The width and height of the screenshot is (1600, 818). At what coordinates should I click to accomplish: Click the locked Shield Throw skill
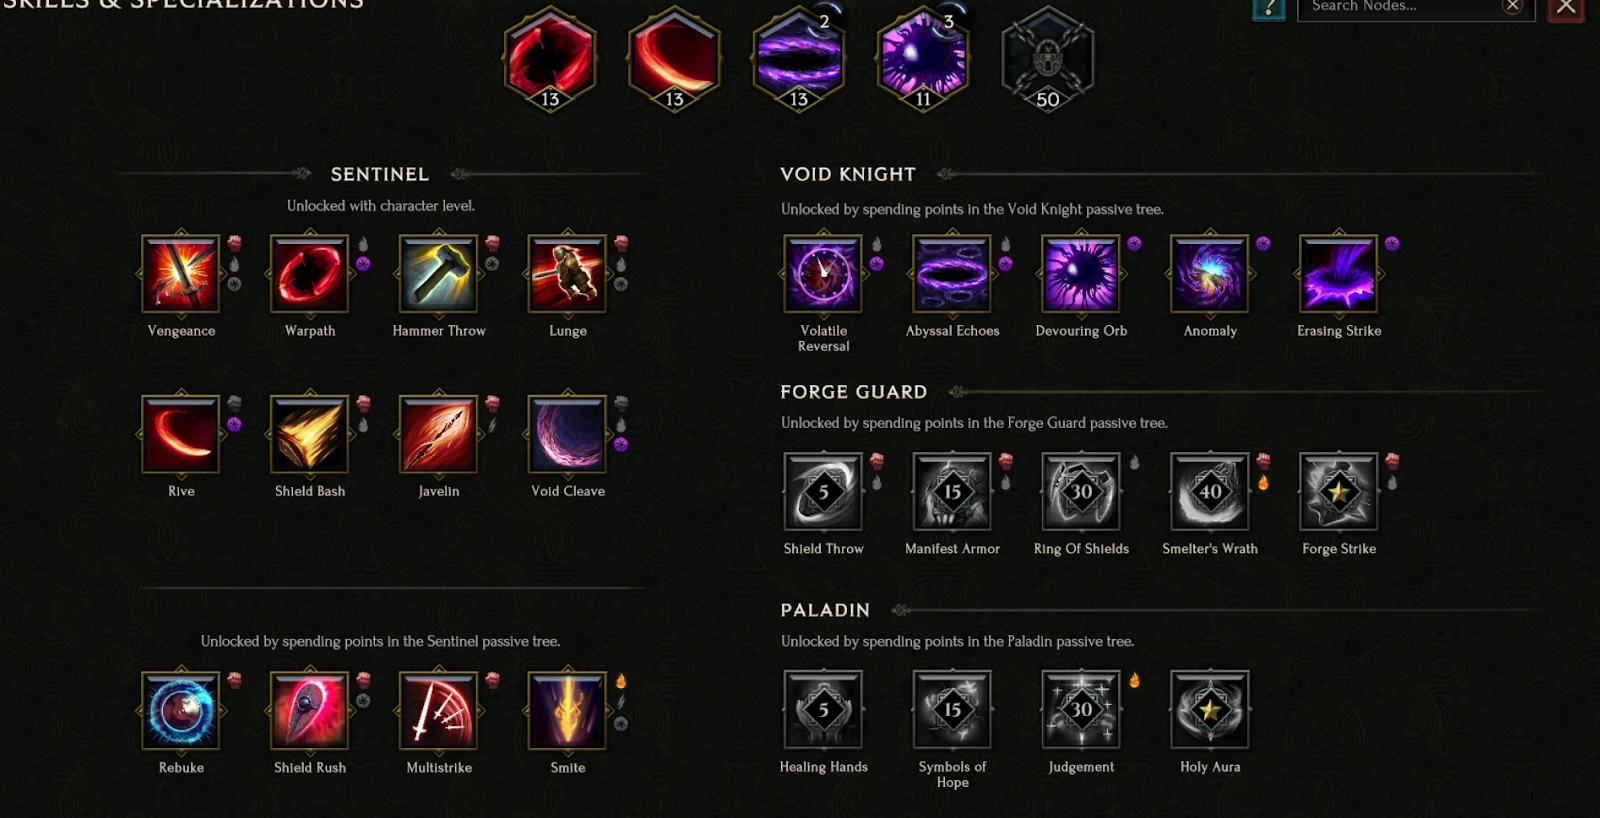tap(823, 491)
